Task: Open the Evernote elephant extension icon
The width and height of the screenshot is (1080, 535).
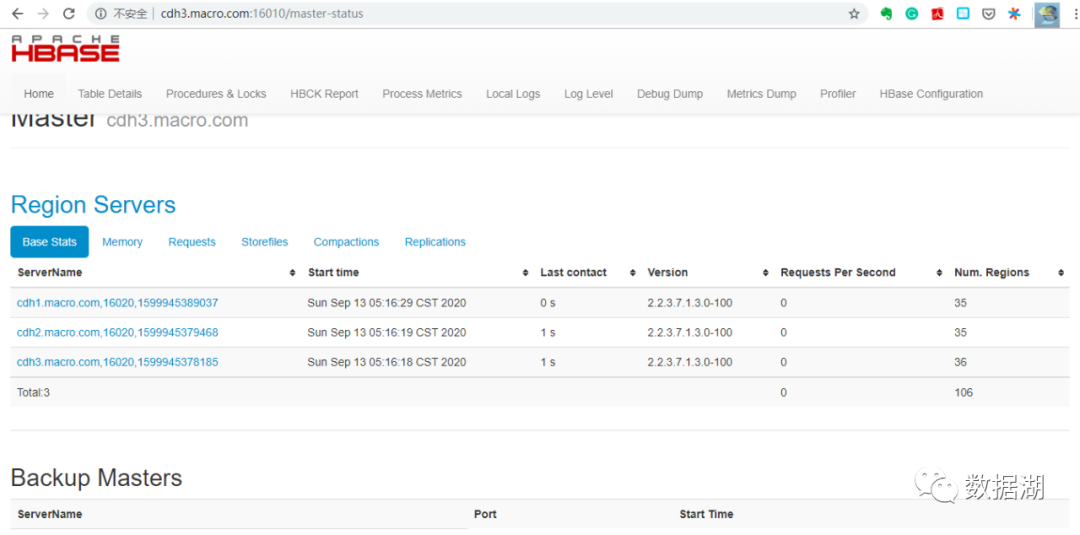Action: pos(886,14)
